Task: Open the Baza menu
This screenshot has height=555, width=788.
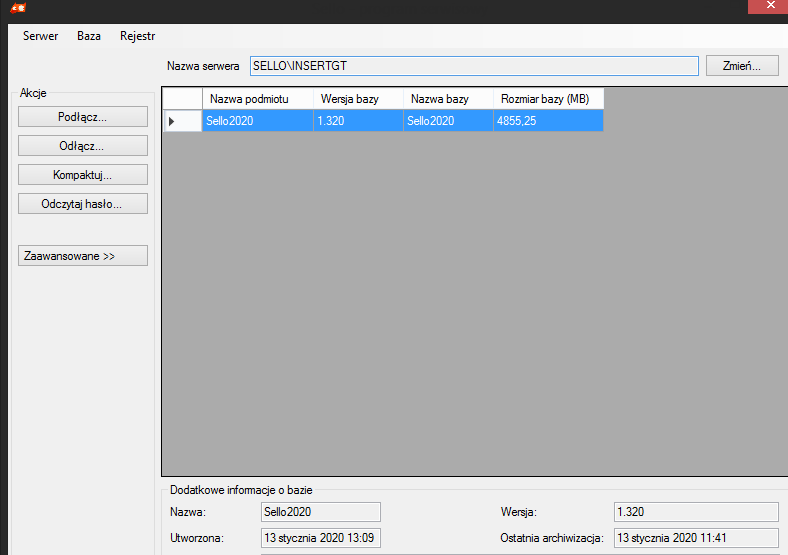Action: pos(89,36)
